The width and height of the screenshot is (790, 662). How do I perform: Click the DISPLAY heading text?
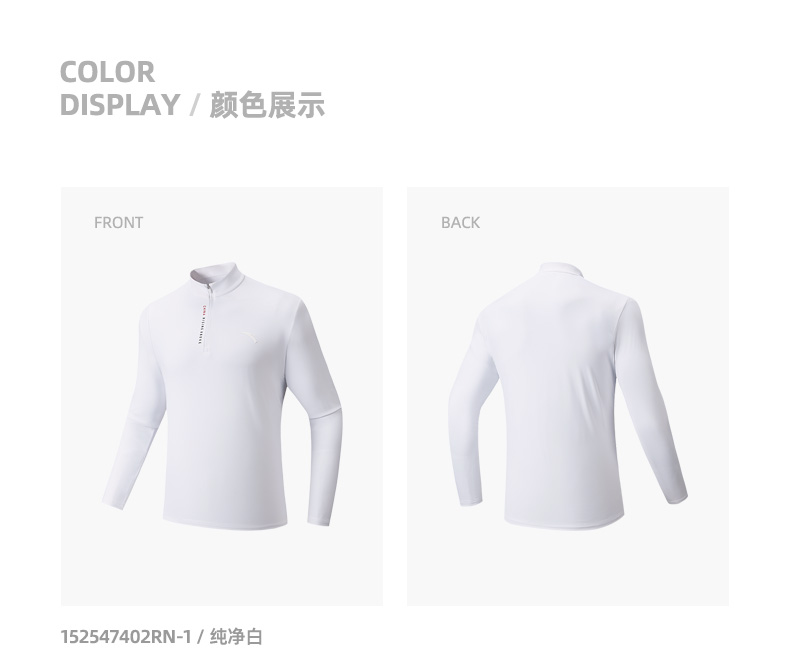pos(120,105)
